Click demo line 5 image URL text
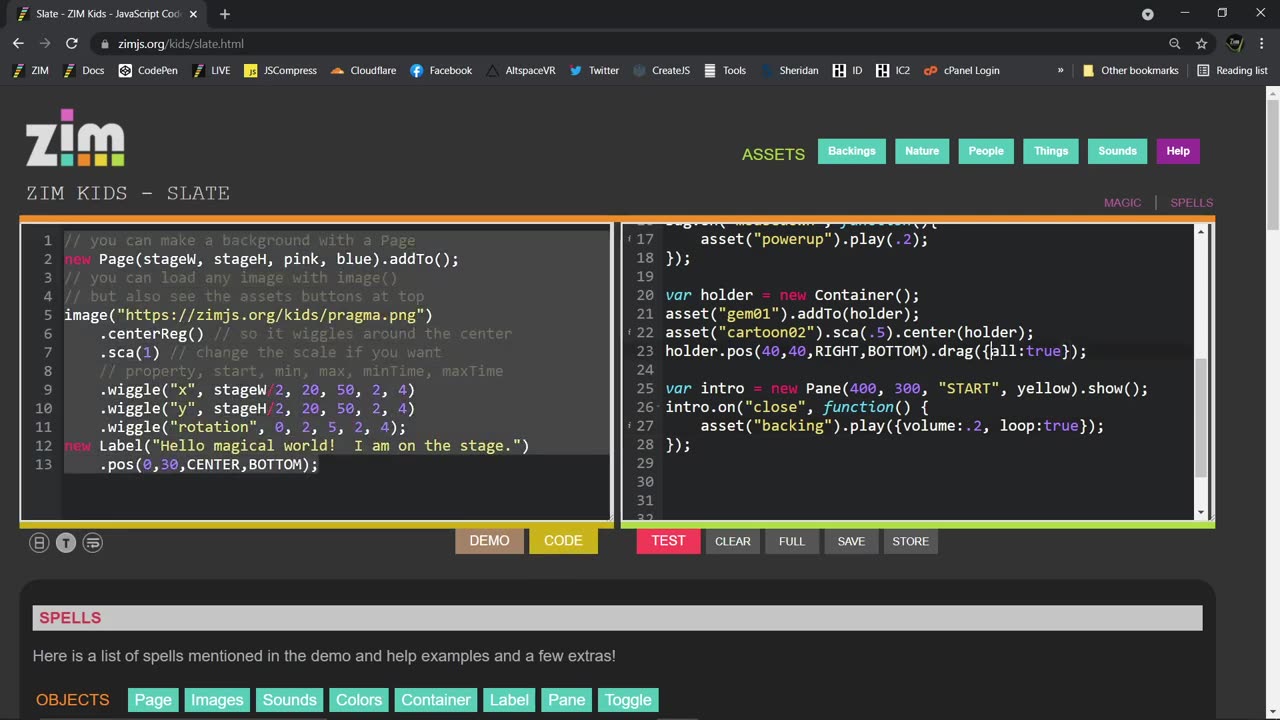Image resolution: width=1280 pixels, height=720 pixels. coord(275,315)
